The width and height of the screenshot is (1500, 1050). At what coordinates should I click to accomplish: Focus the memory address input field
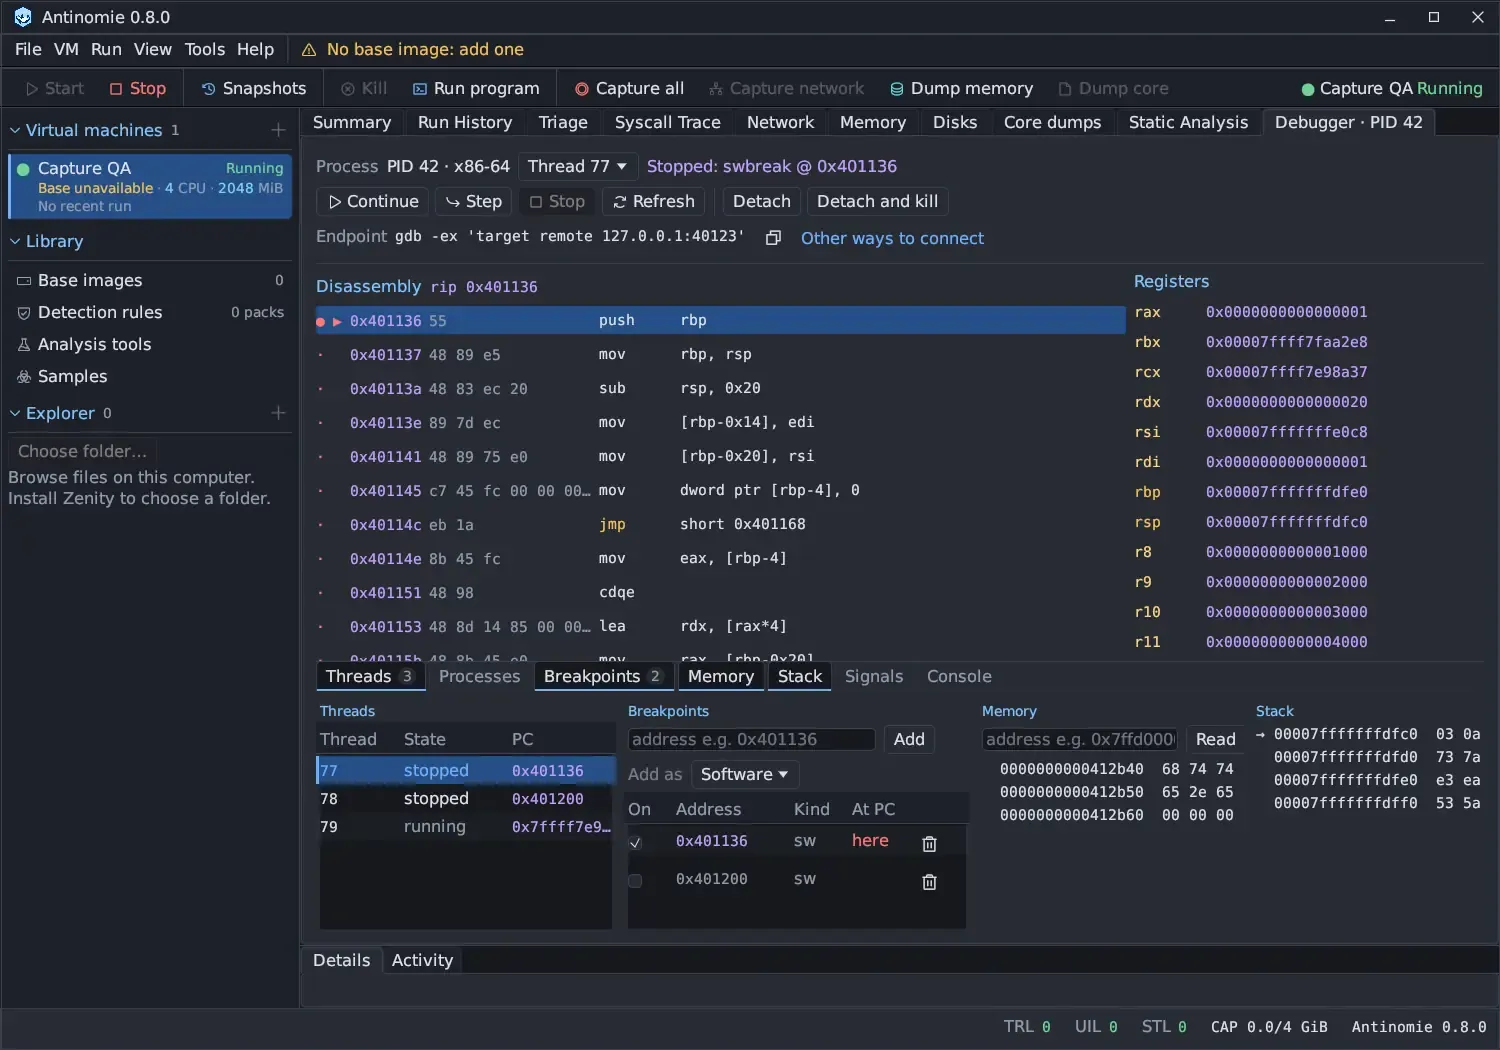1080,740
